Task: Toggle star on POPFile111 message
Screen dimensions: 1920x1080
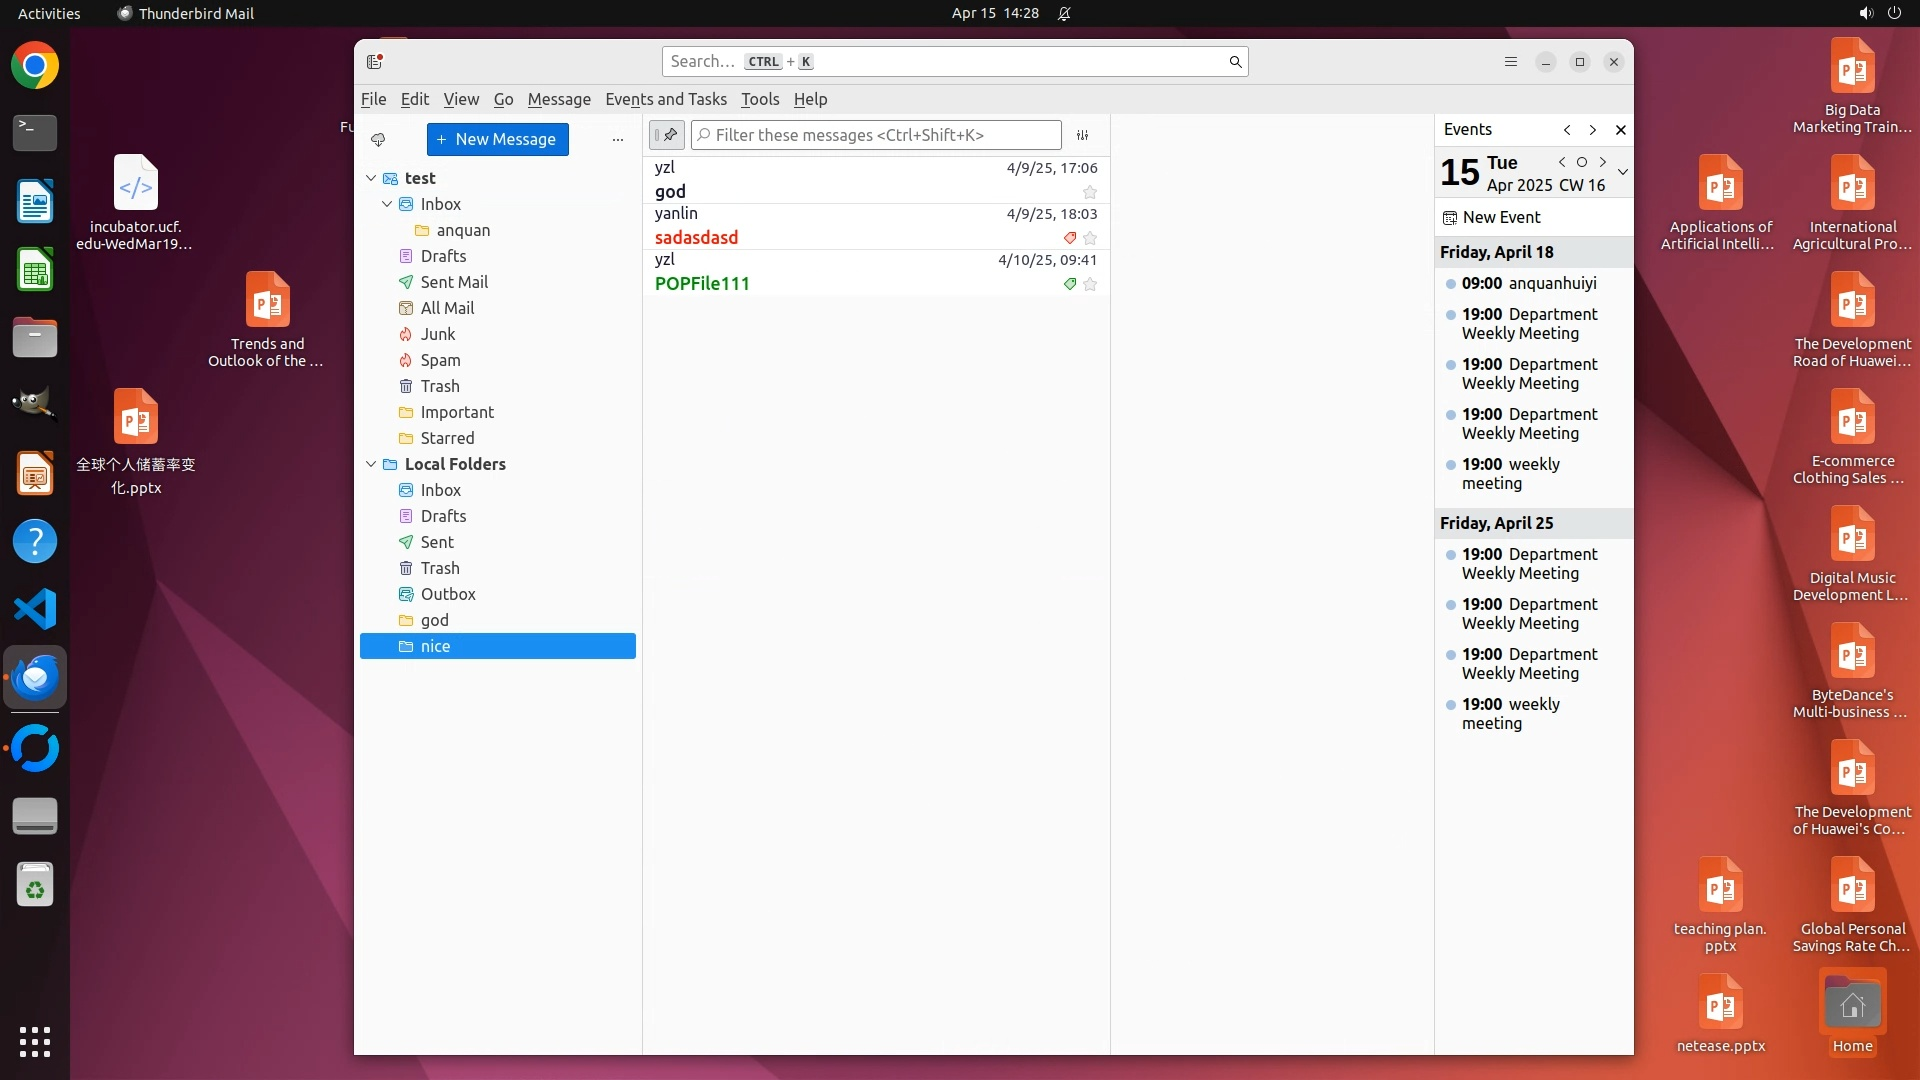Action: (x=1090, y=284)
